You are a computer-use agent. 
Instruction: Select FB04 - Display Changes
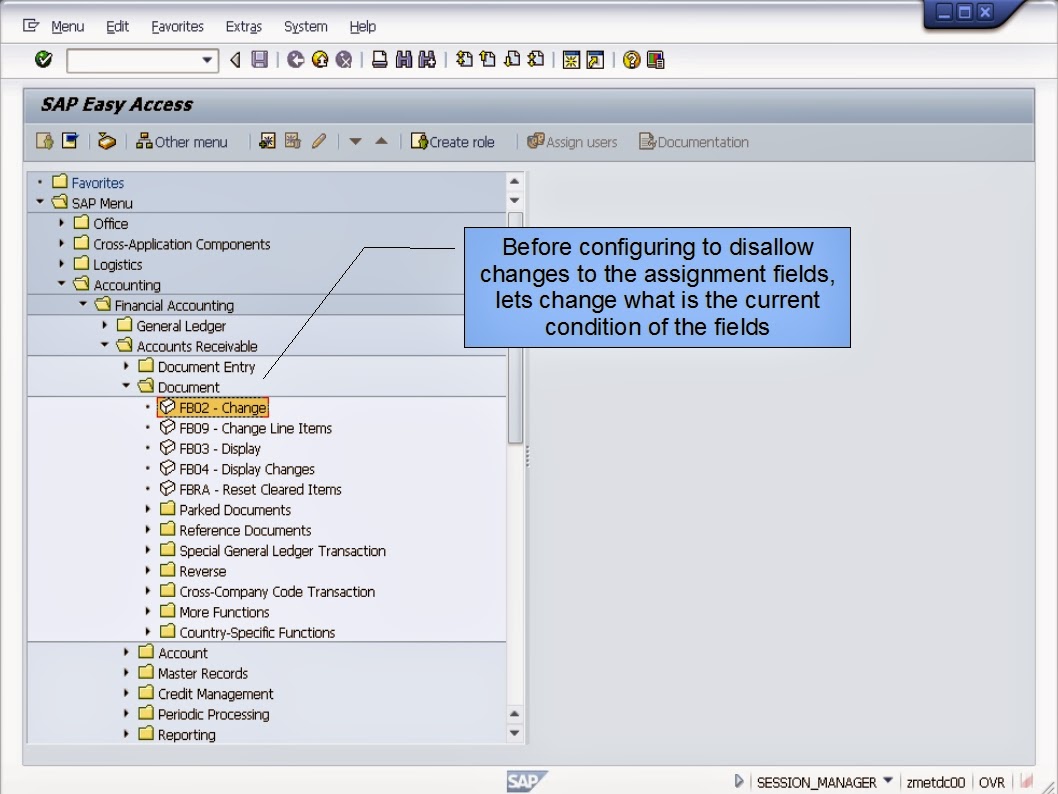(237, 469)
